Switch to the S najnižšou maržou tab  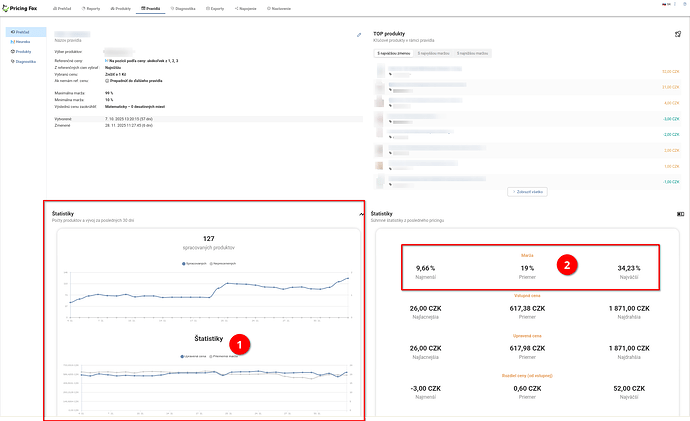click(432, 52)
